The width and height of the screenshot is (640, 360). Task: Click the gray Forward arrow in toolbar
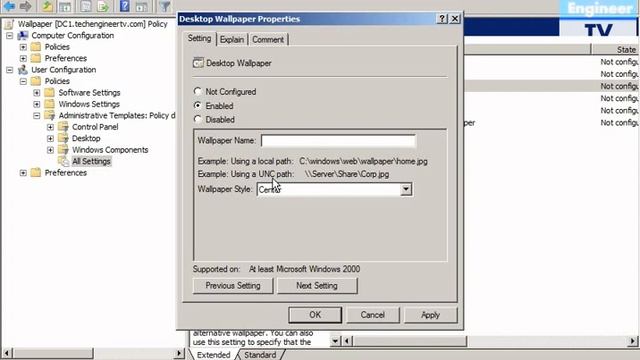coord(25,6)
